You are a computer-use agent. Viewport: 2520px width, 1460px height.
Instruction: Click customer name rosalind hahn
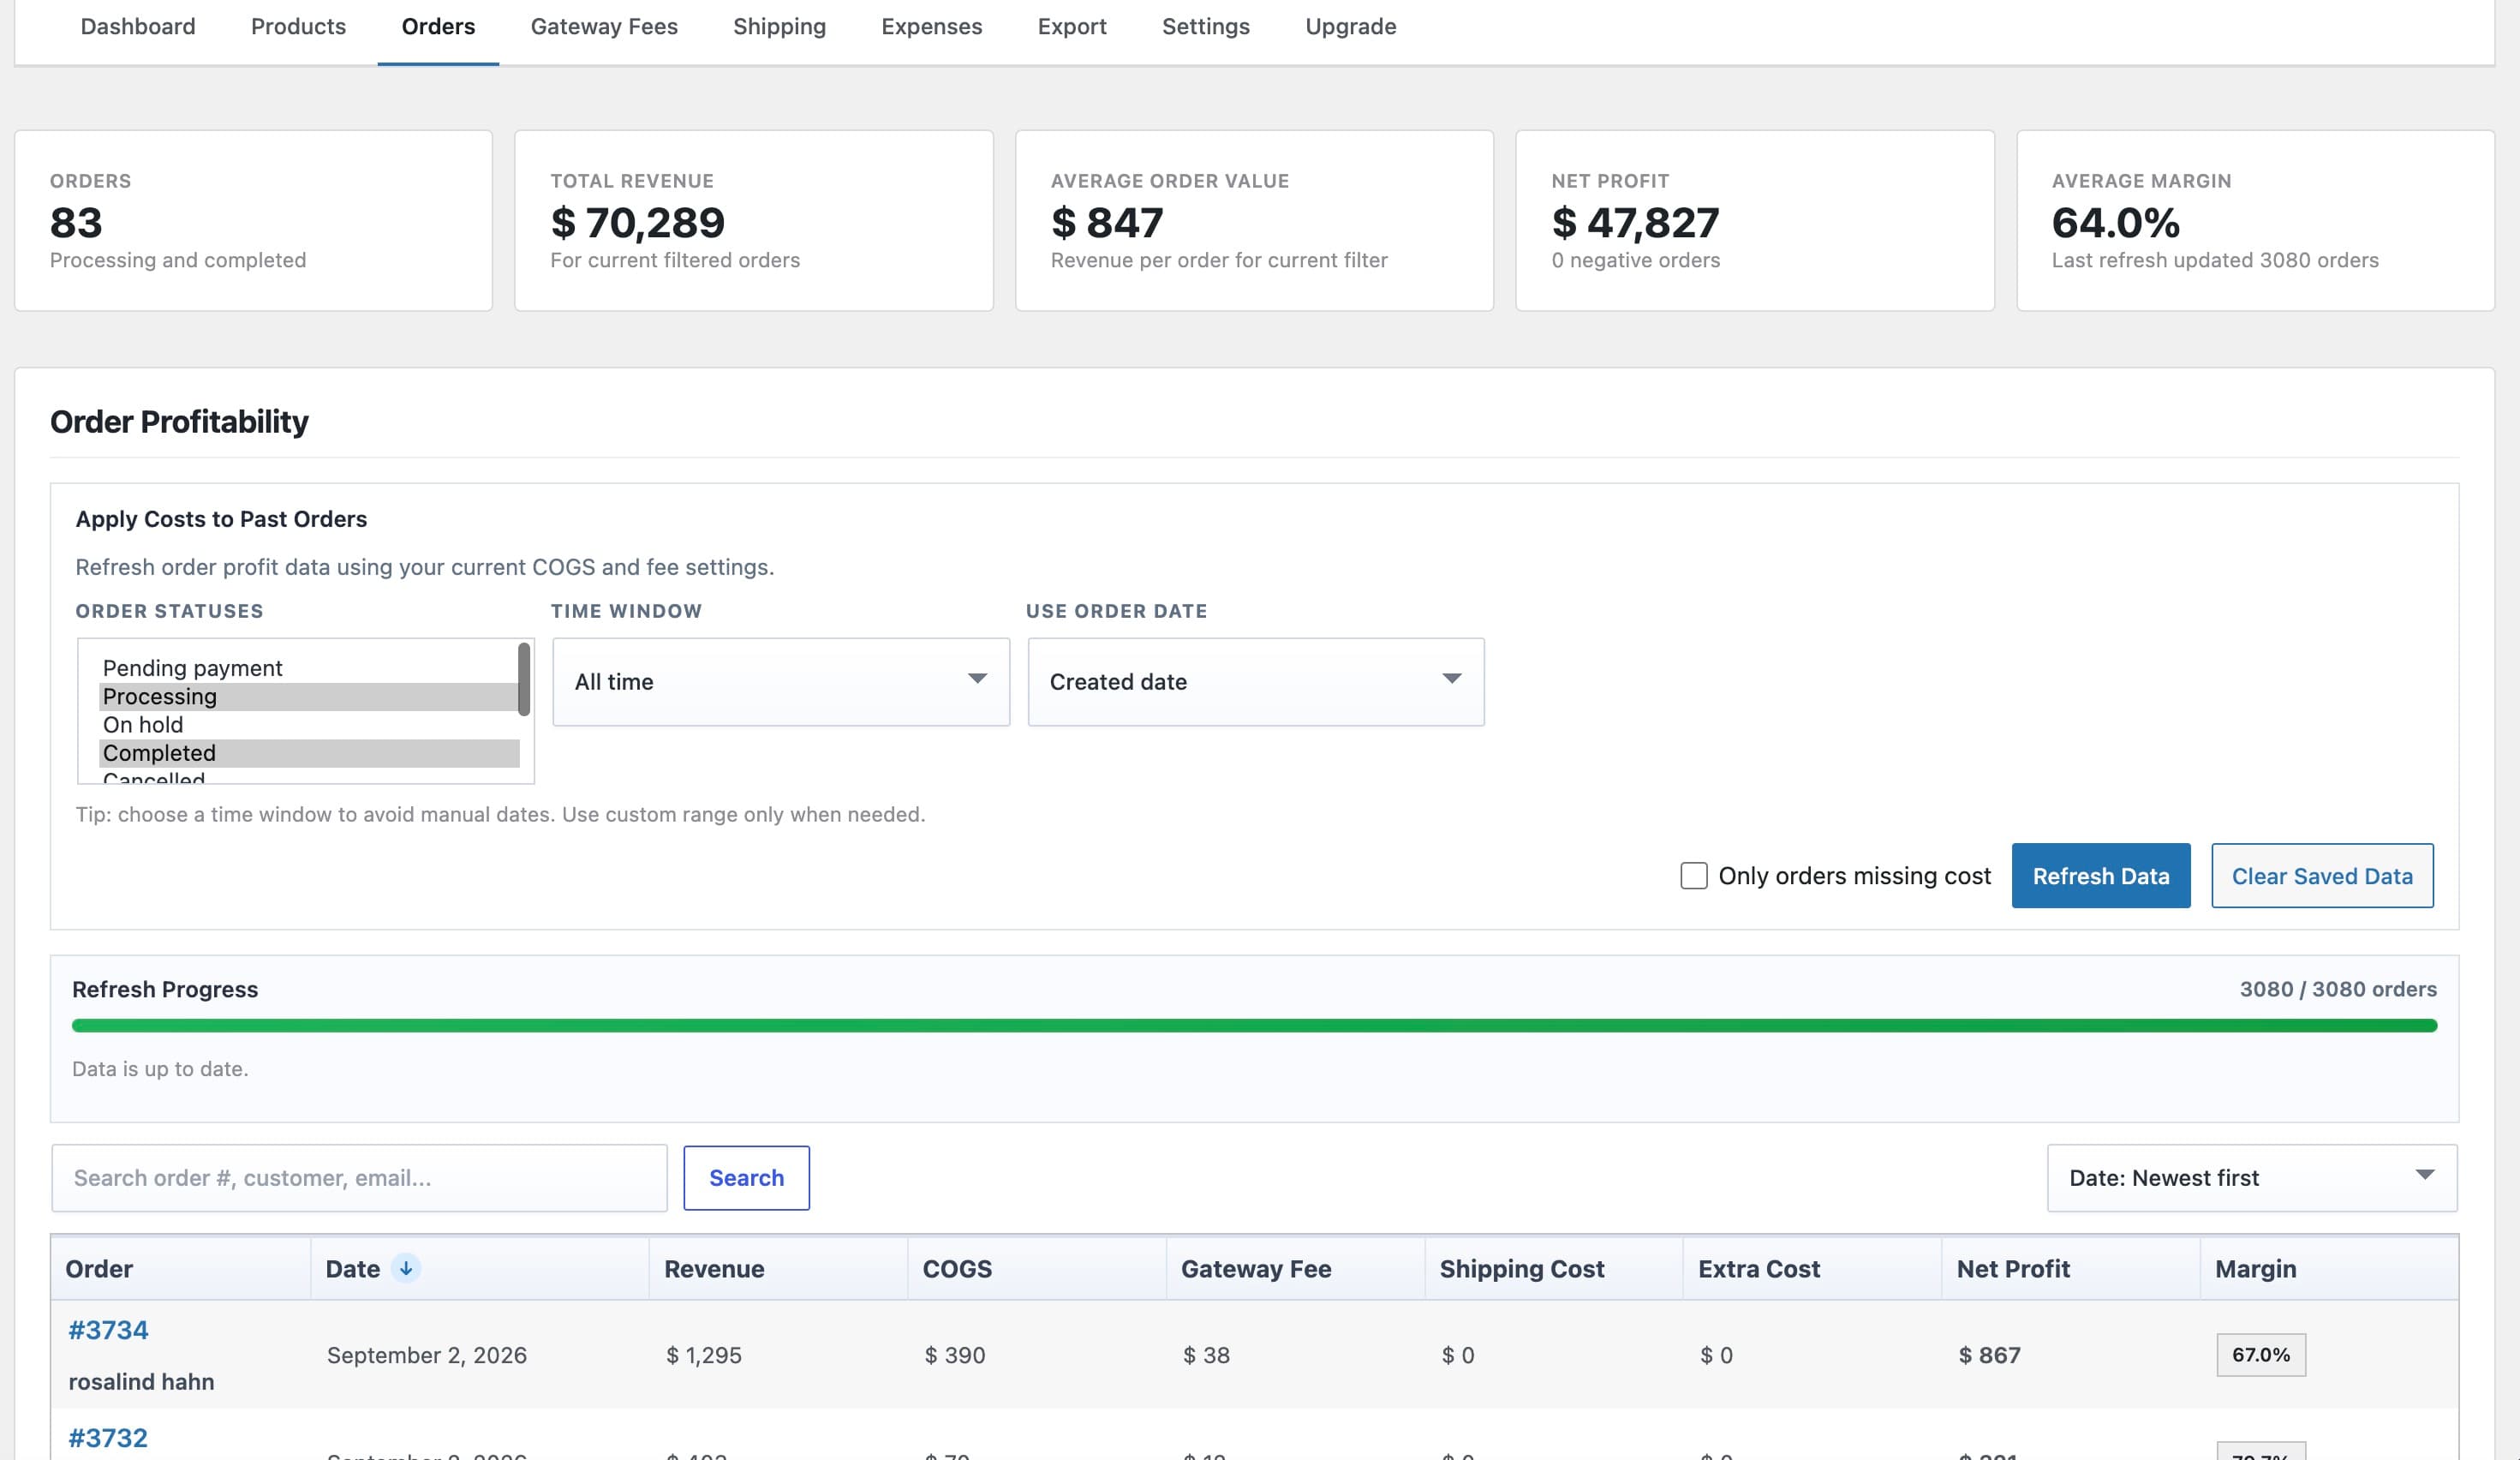tap(141, 1381)
